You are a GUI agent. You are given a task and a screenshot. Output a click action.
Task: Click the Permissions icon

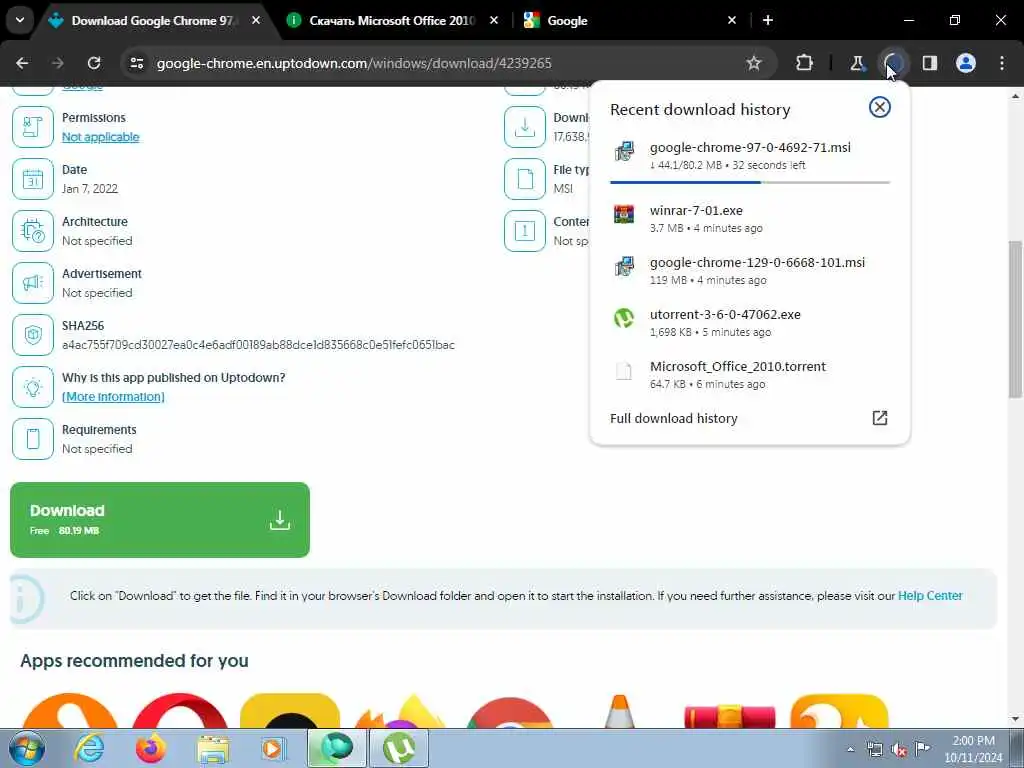[33, 127]
